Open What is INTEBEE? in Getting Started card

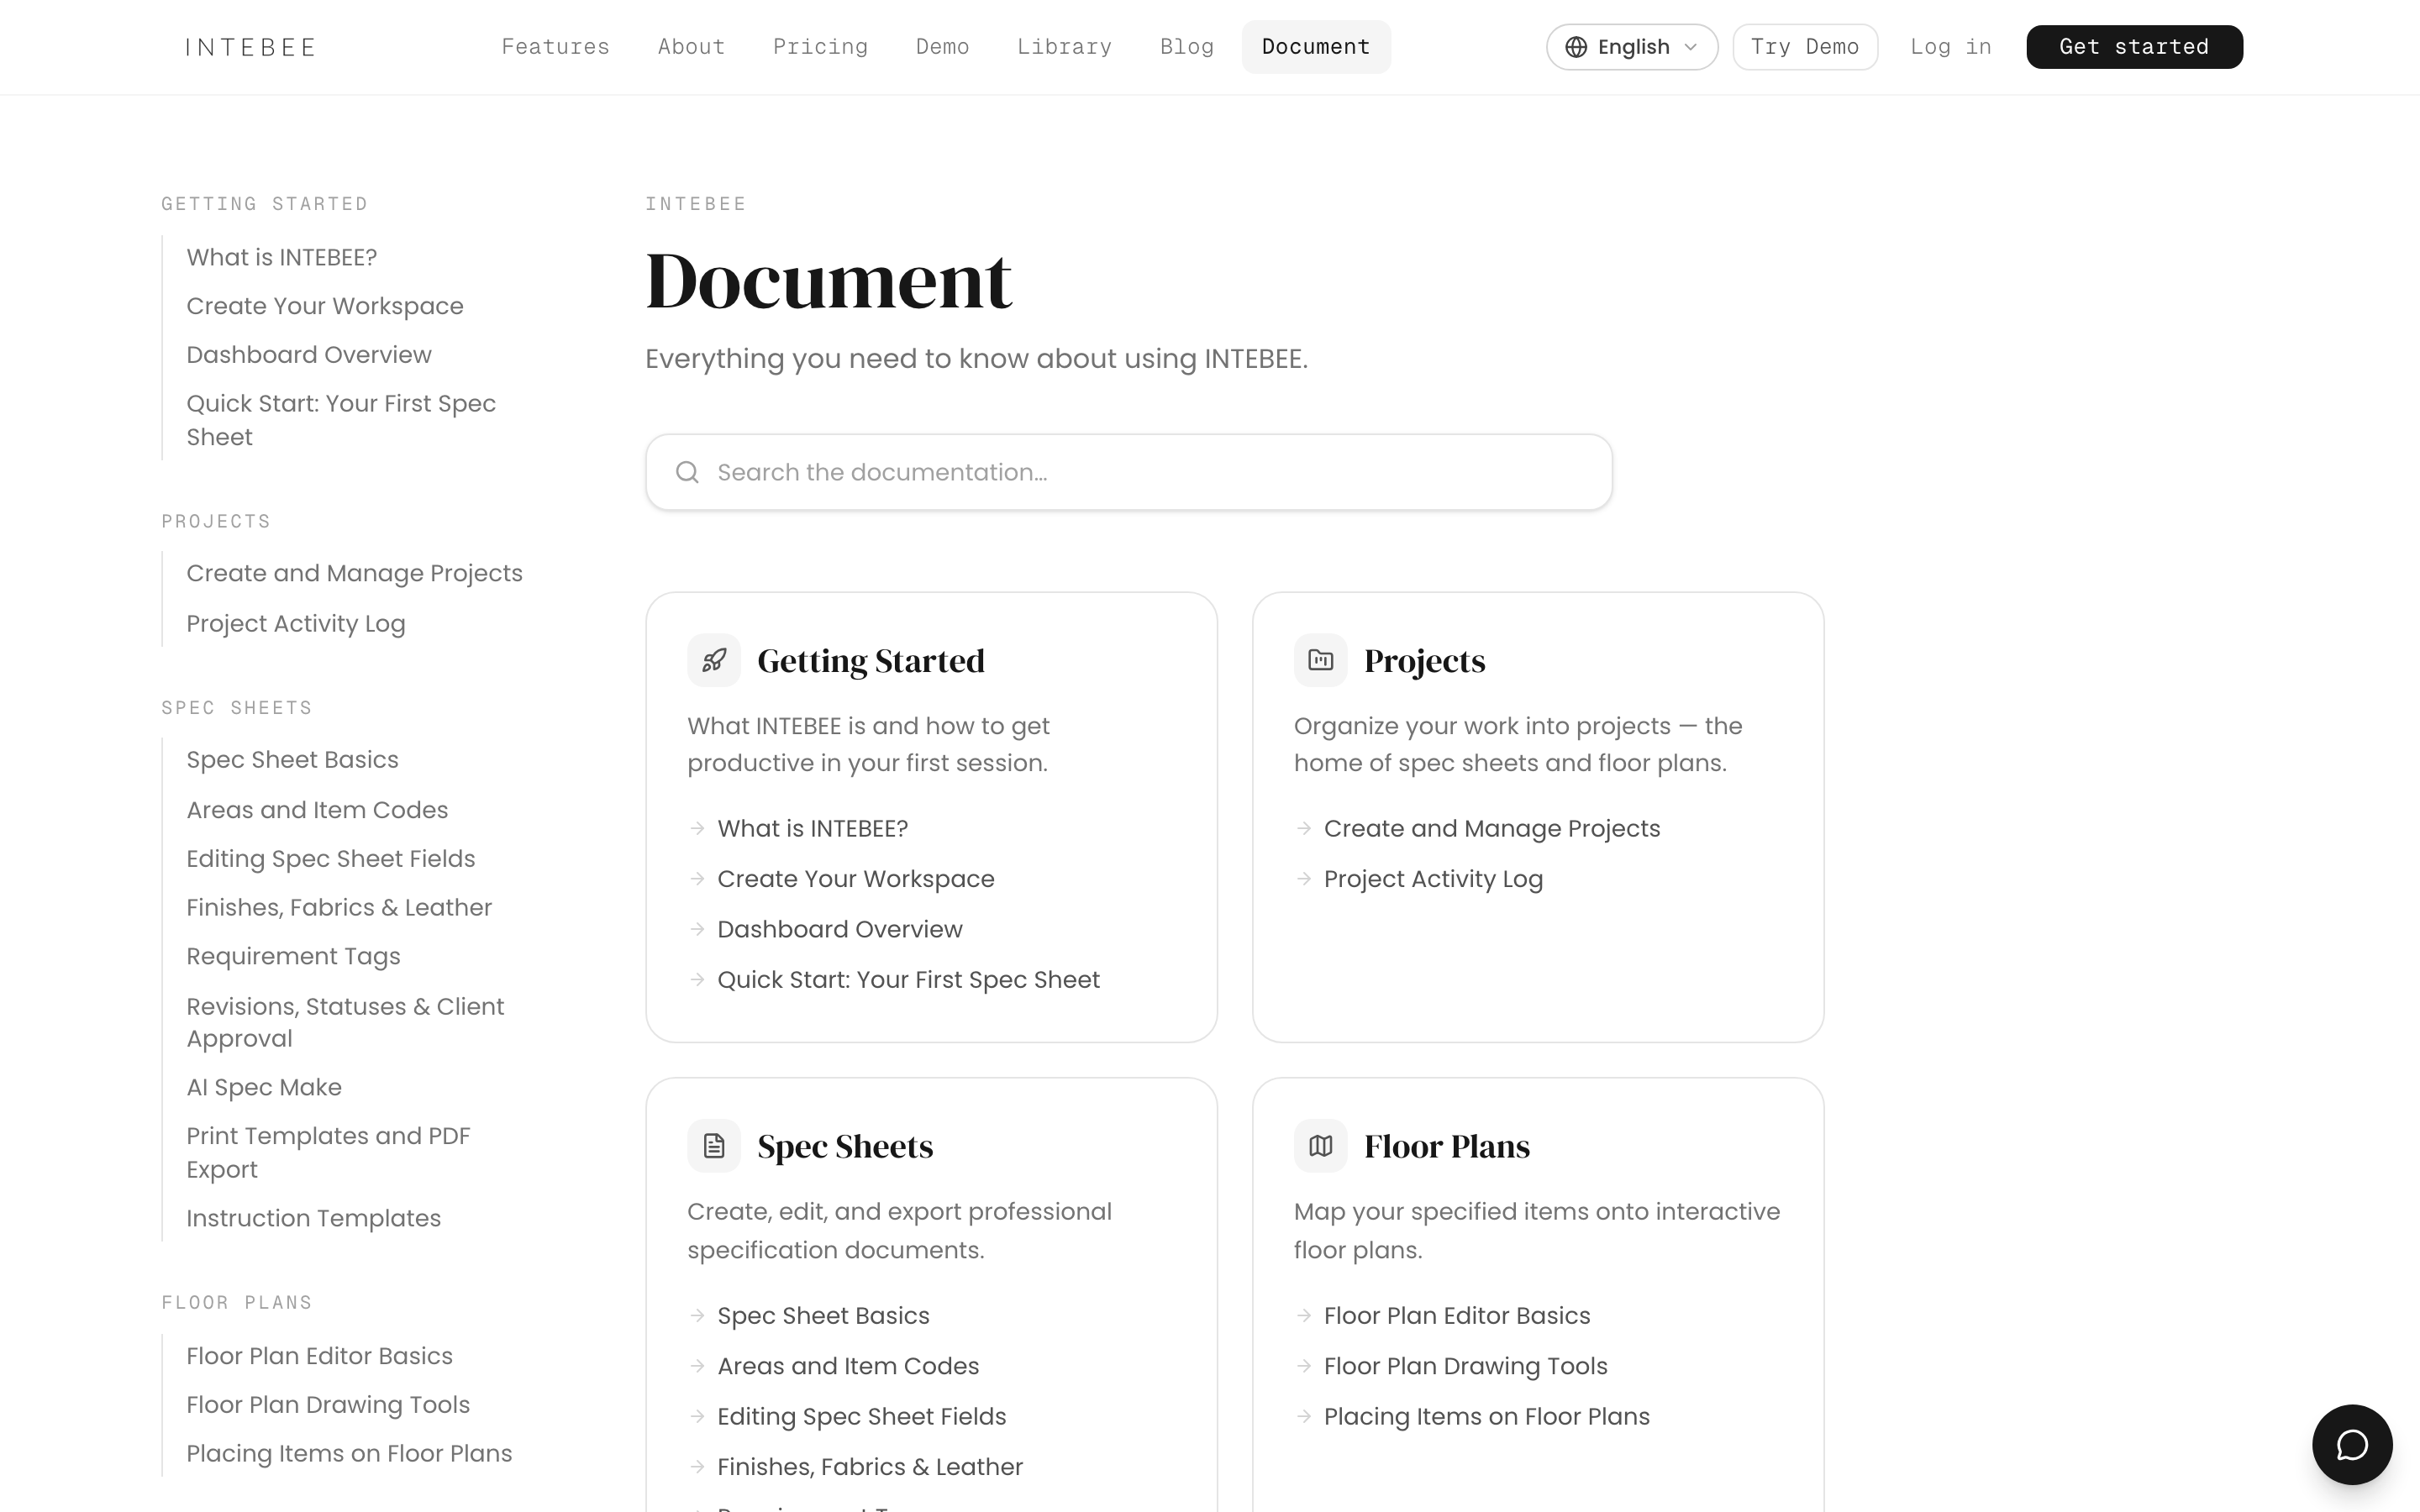click(812, 828)
